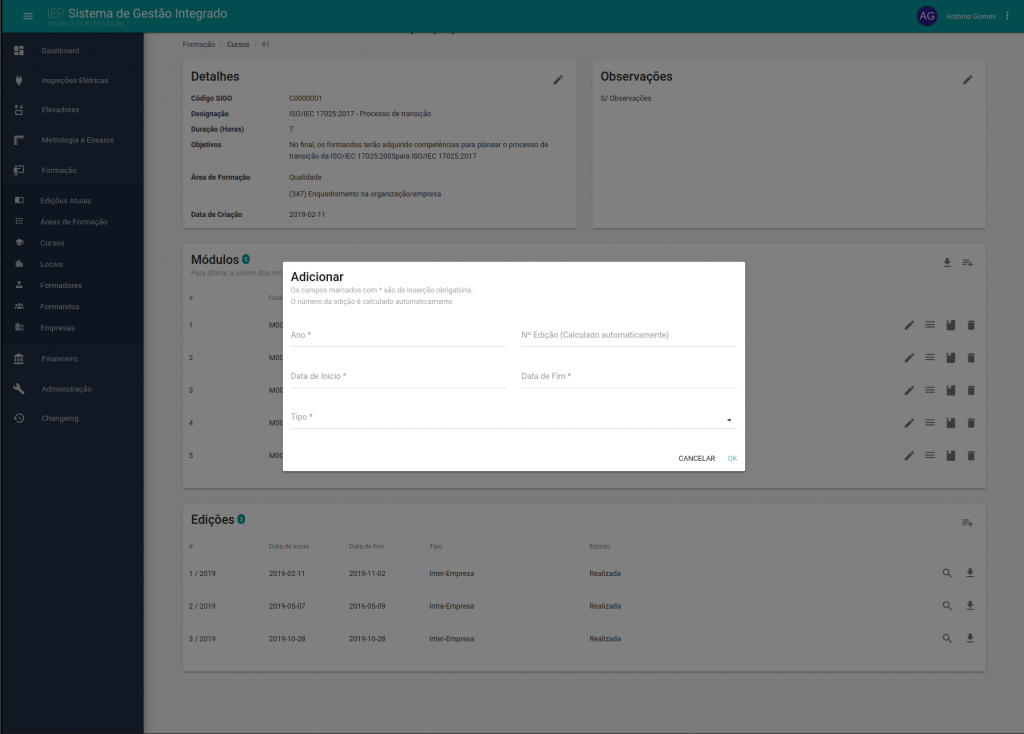
Task: Open the user options three-dot menu
Action: pos(1007,16)
